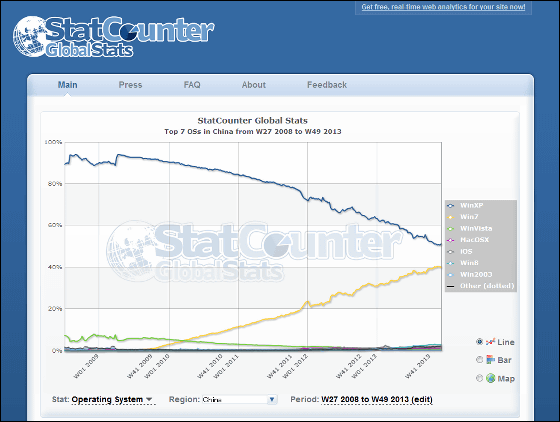Select the Bar chart radio button

click(480, 360)
